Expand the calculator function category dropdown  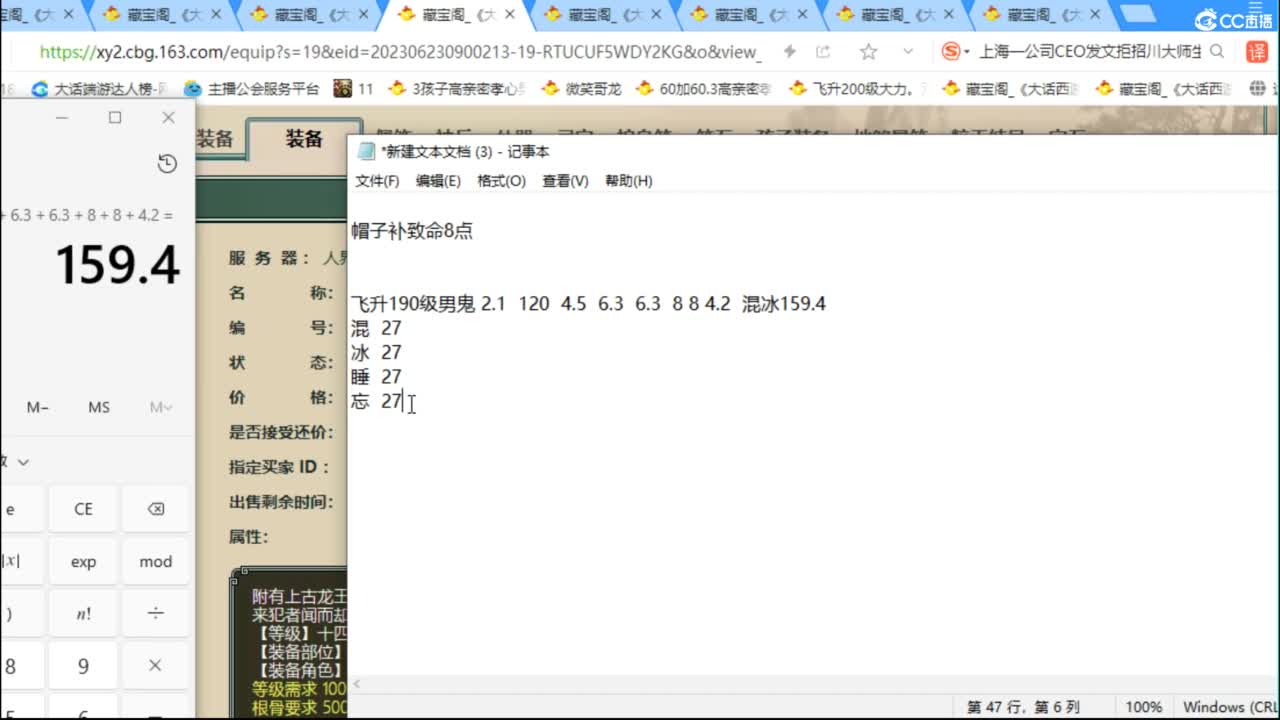[x=22, y=462]
